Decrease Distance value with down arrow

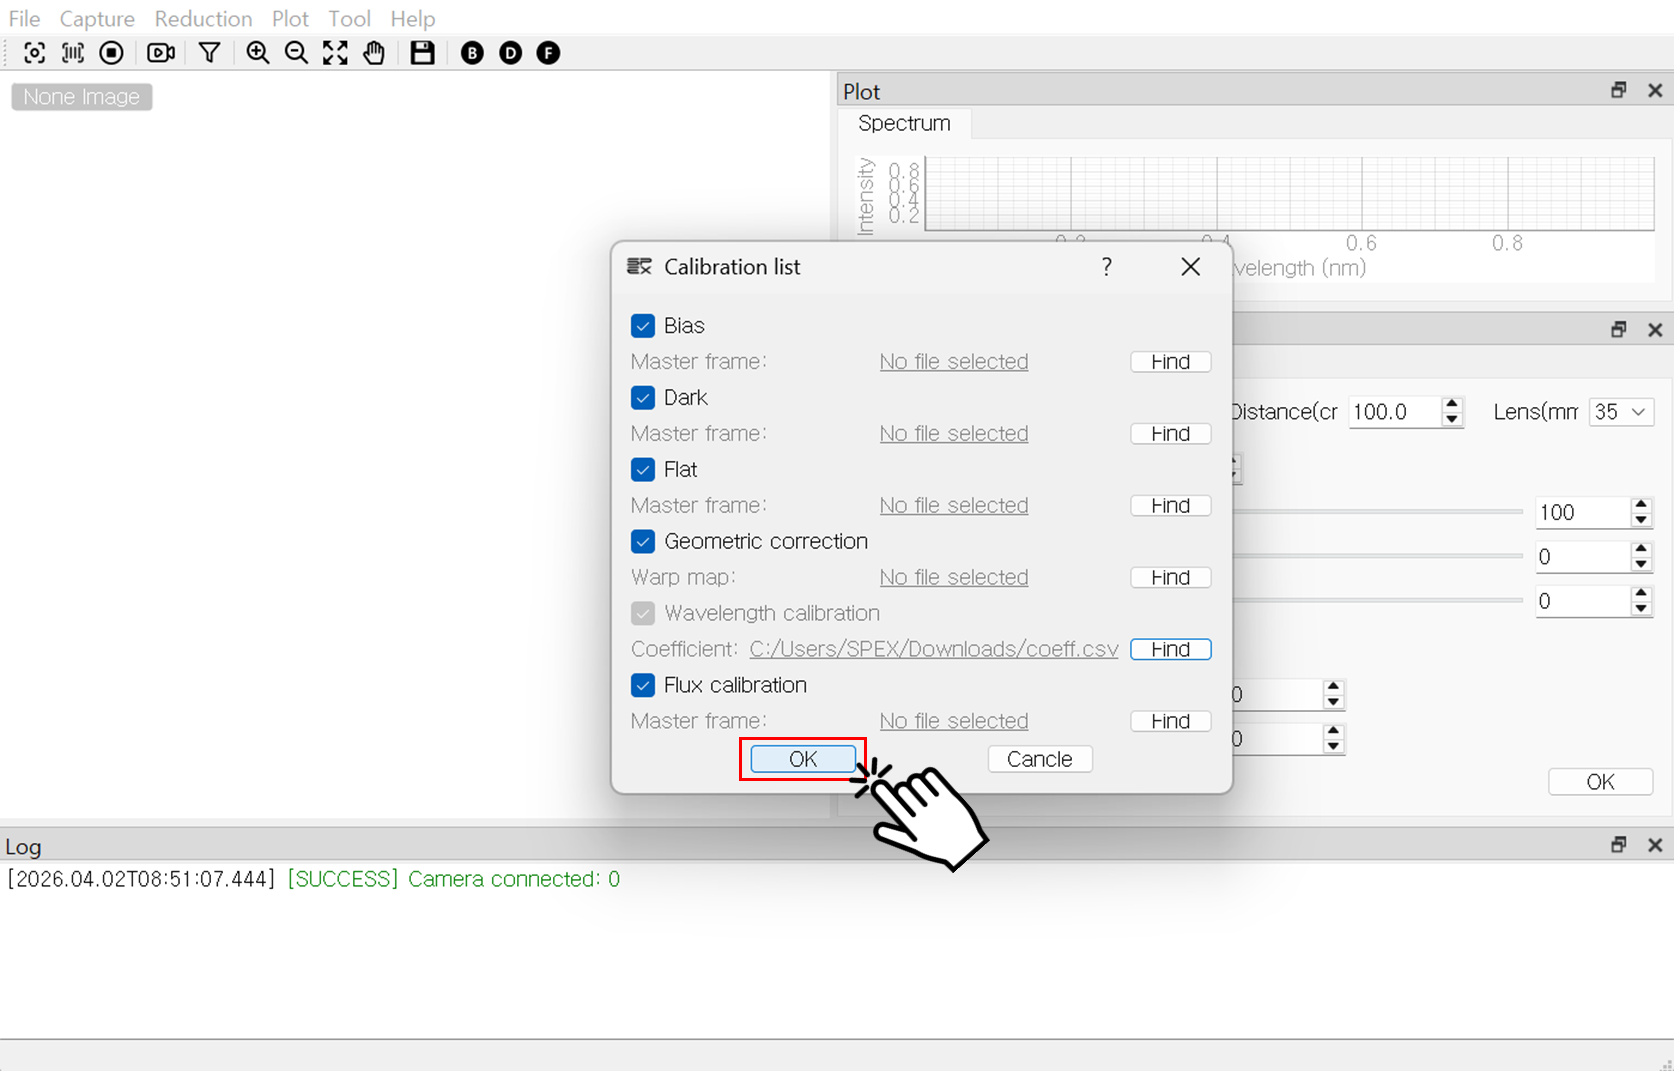1452,419
